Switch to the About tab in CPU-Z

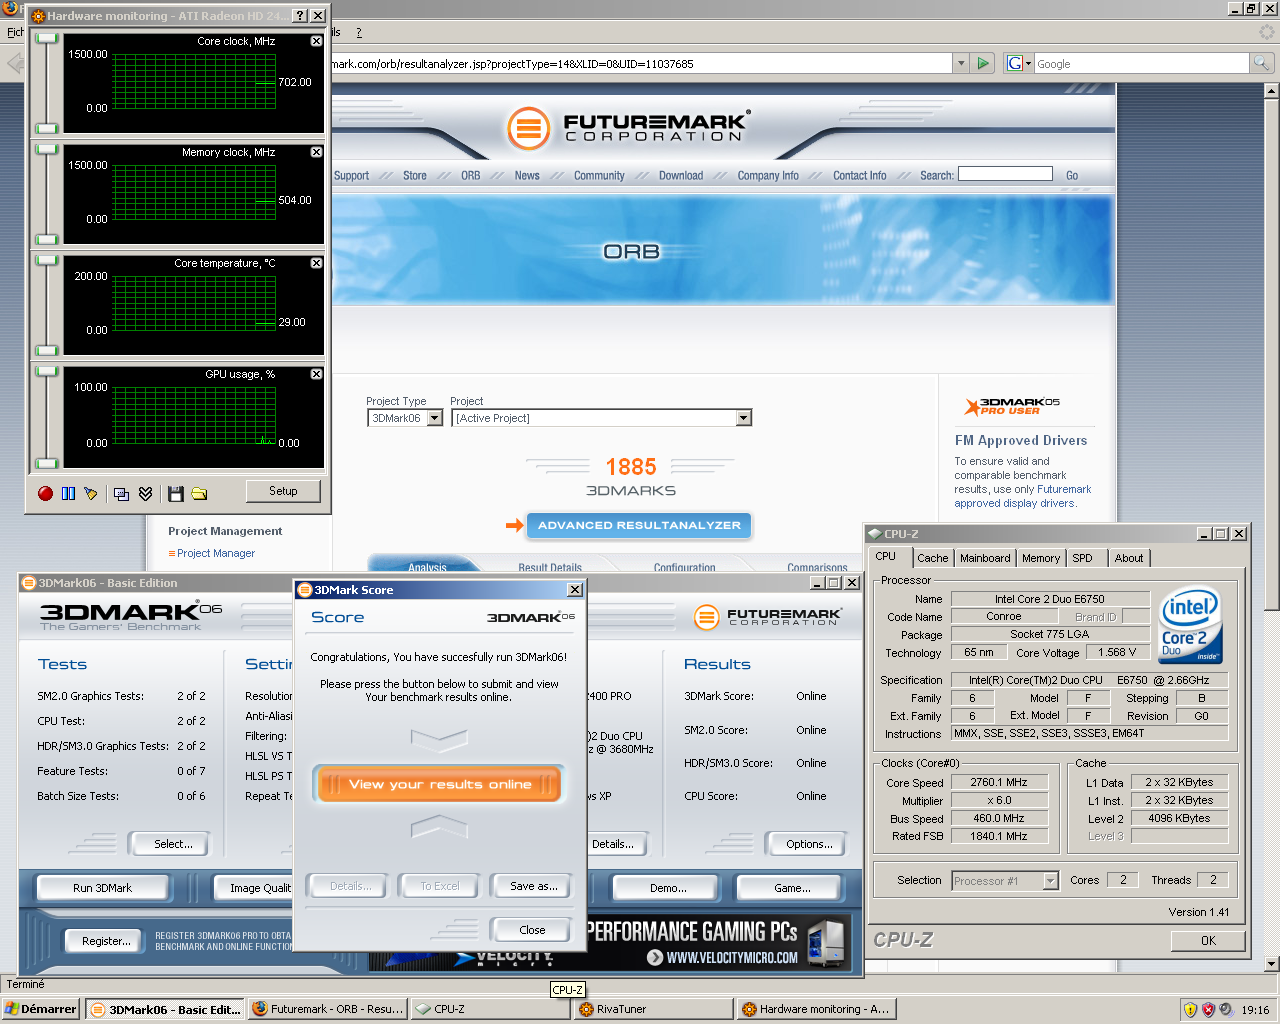click(x=1129, y=558)
